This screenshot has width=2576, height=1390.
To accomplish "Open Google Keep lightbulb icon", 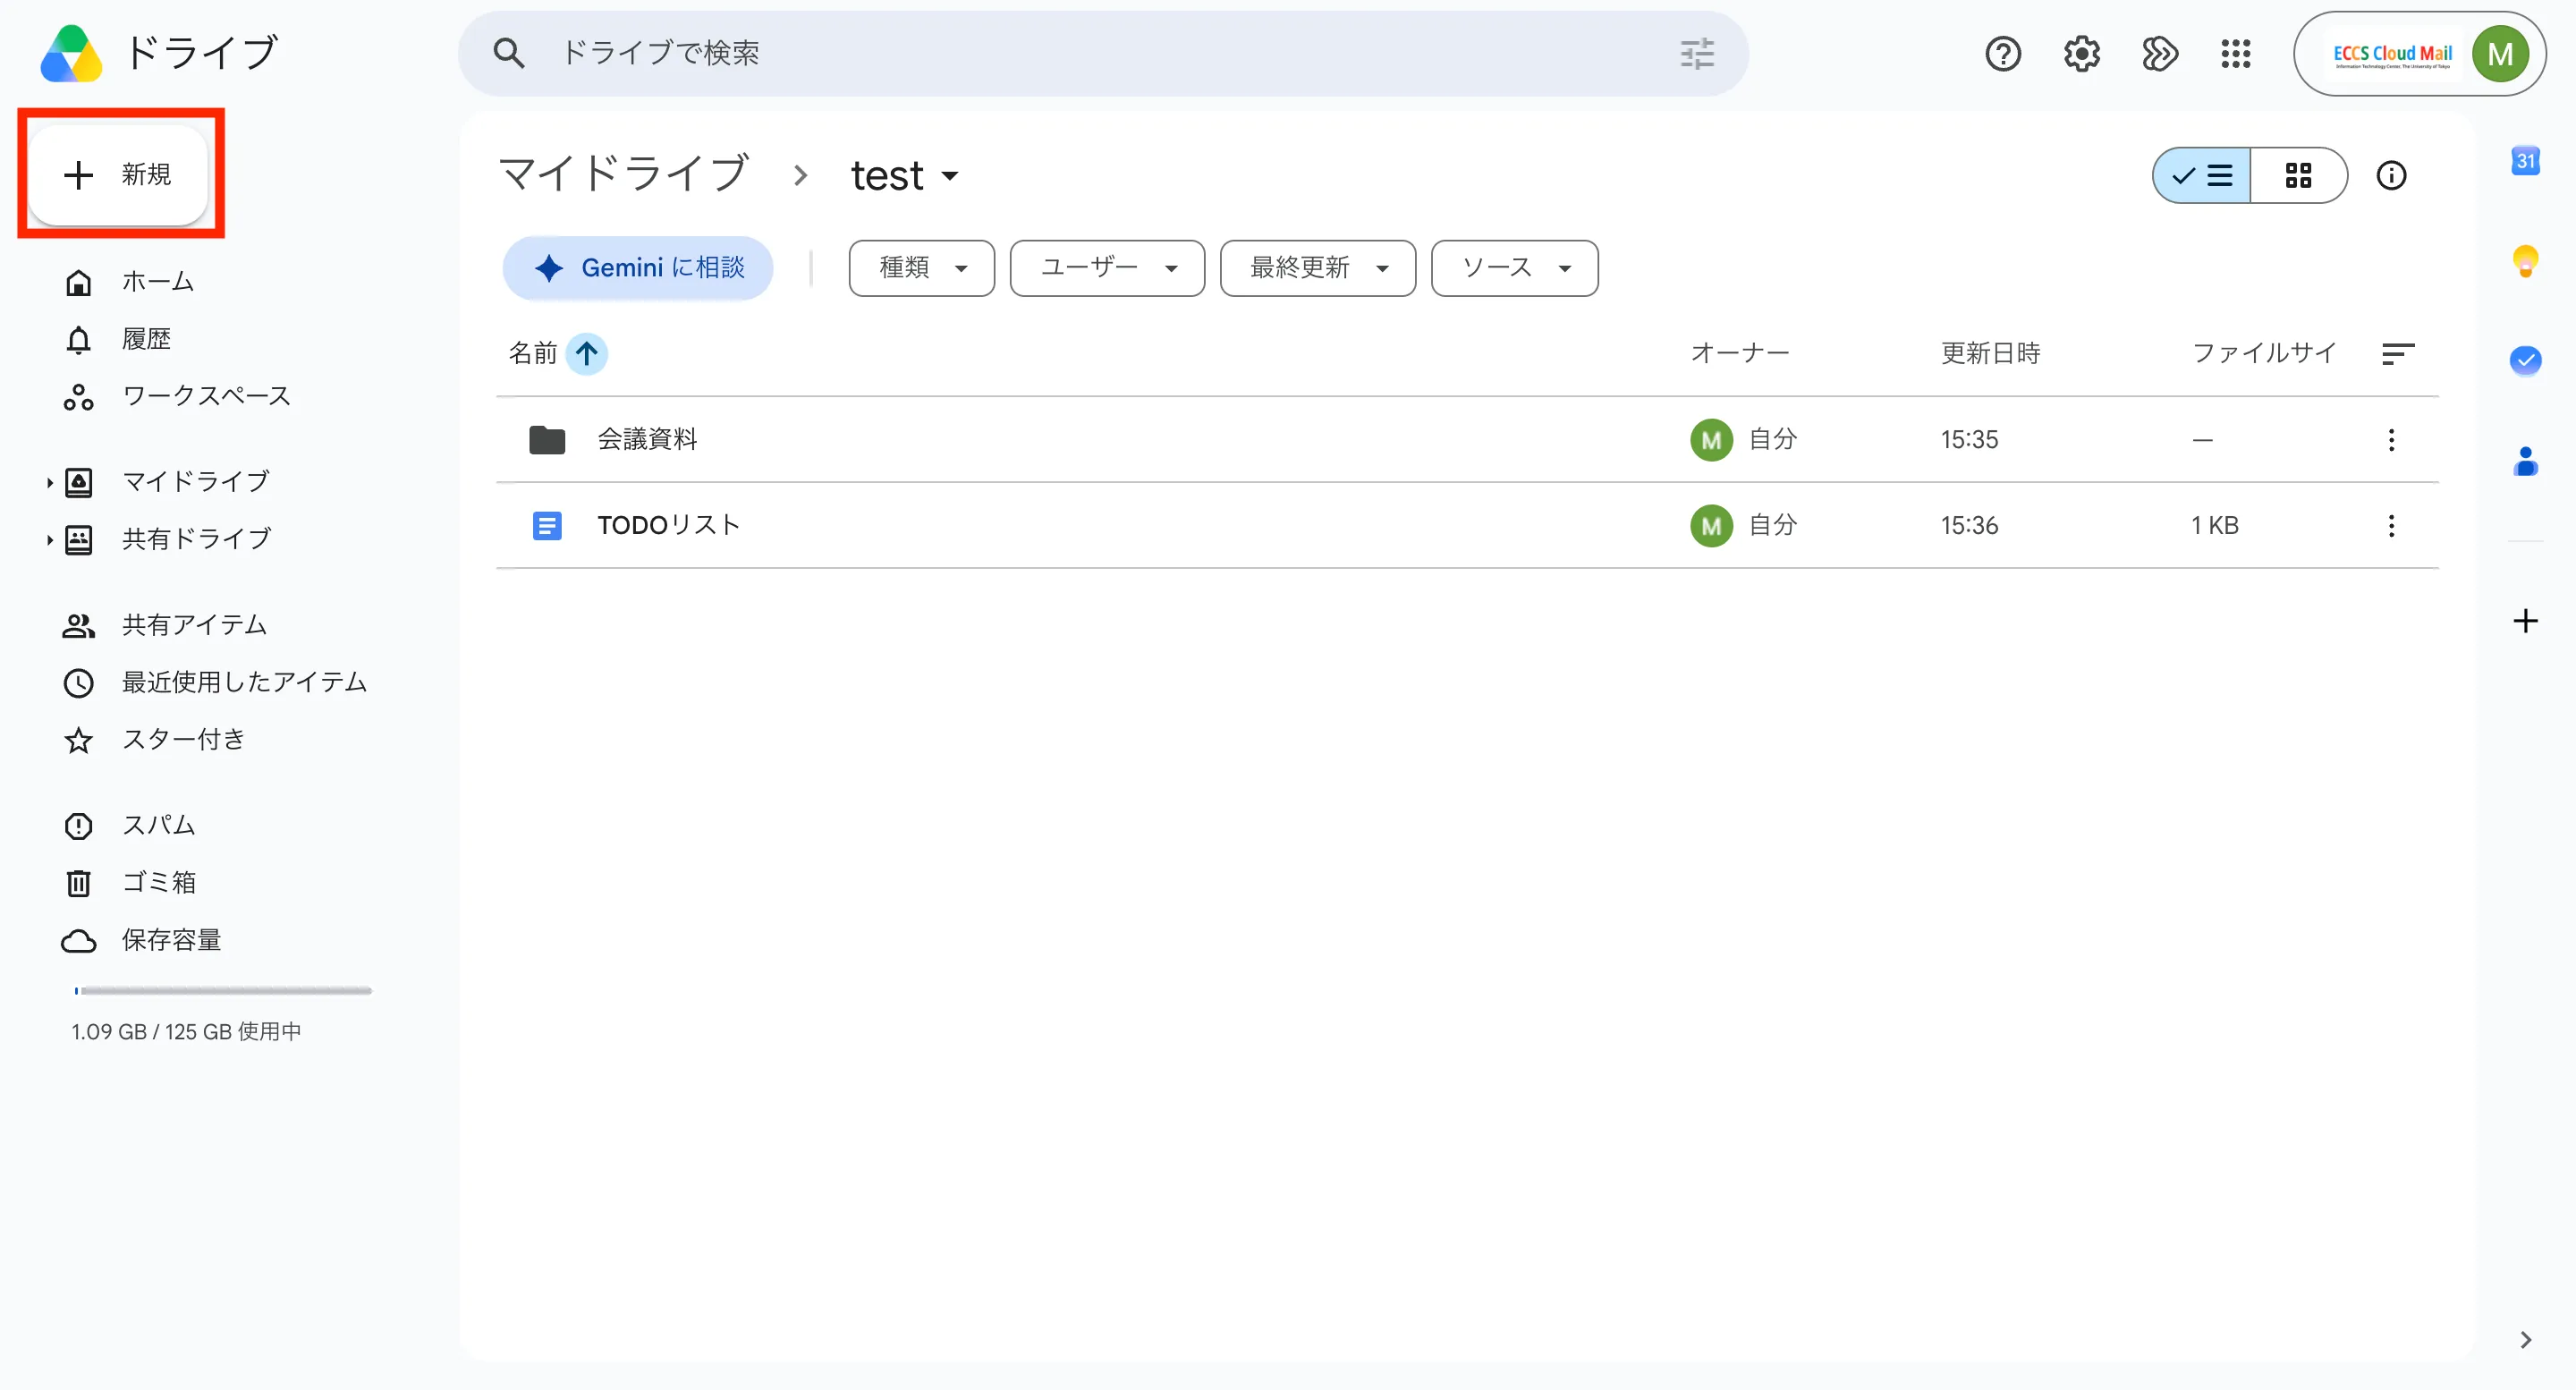I will [2526, 261].
